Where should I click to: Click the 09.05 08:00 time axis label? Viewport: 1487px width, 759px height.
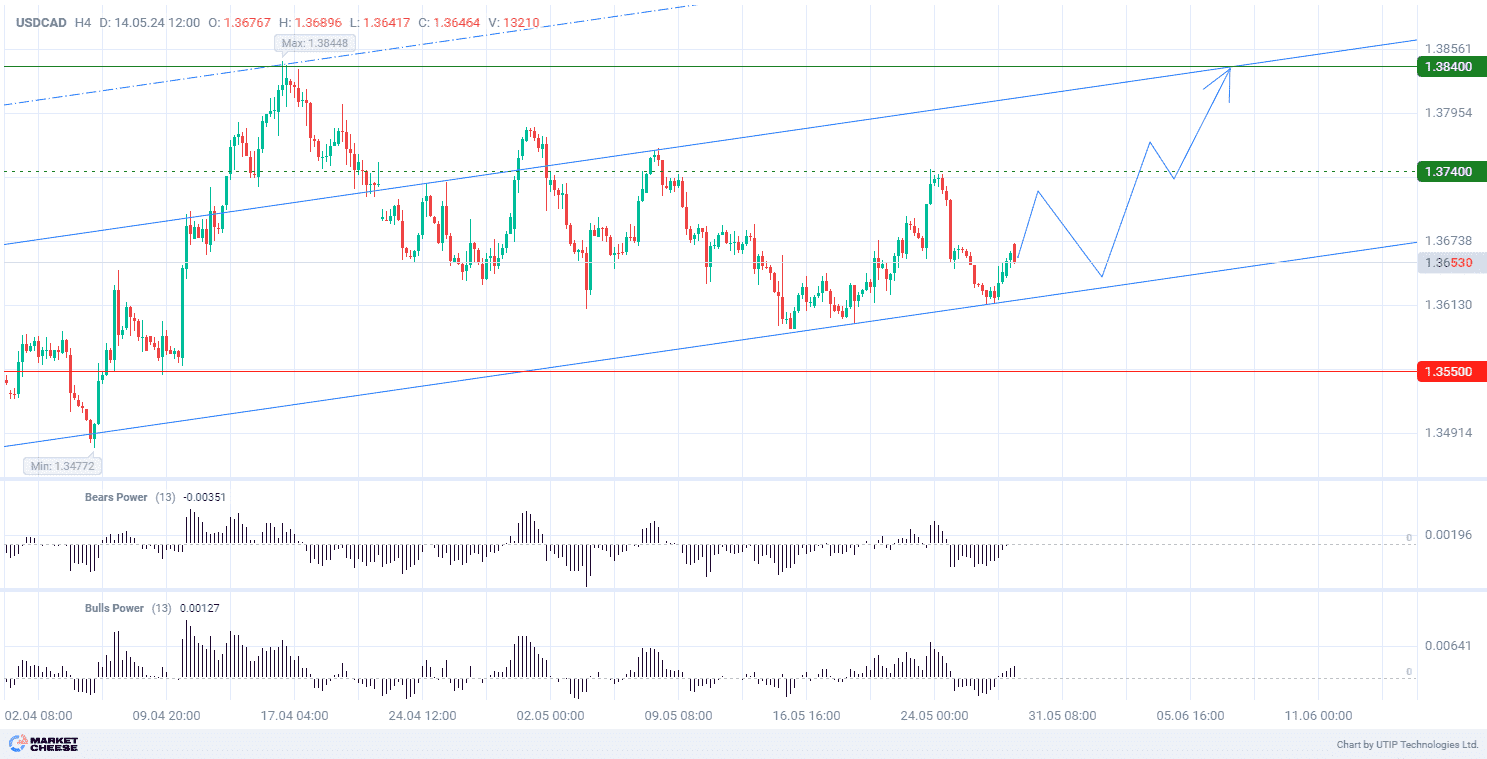[678, 716]
